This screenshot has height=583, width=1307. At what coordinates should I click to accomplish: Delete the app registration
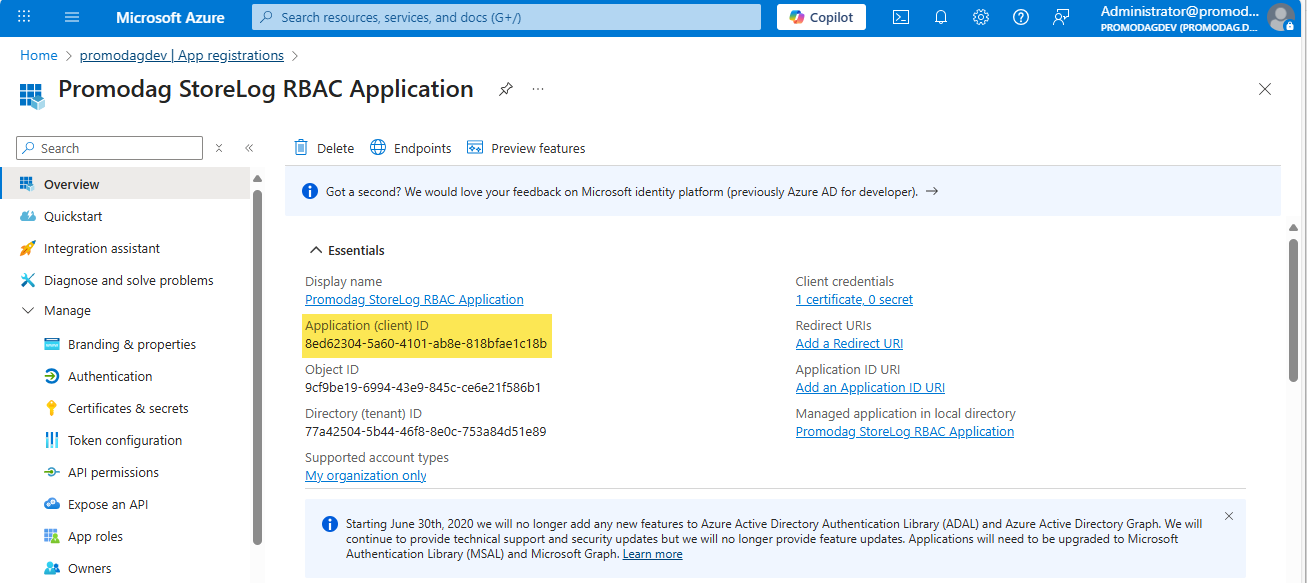click(323, 147)
